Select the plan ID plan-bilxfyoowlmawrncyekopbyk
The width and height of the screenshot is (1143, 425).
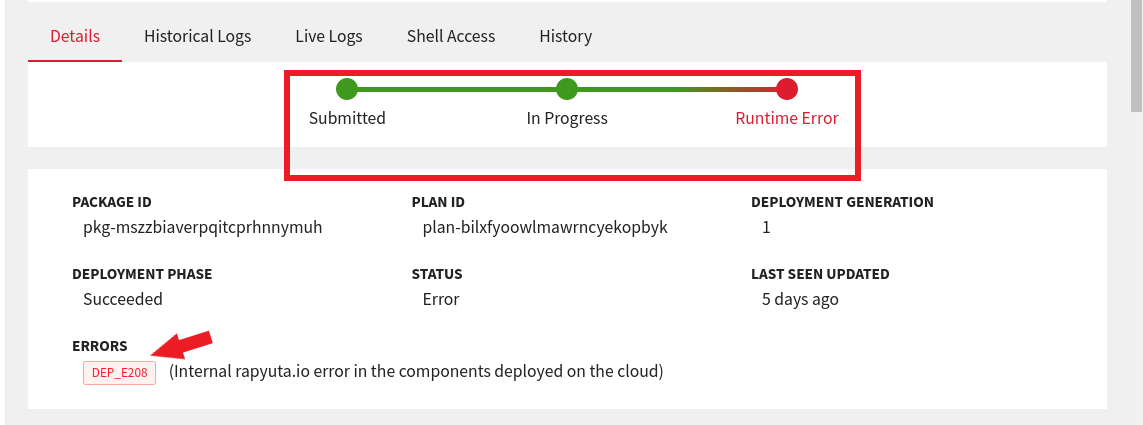[x=545, y=227]
